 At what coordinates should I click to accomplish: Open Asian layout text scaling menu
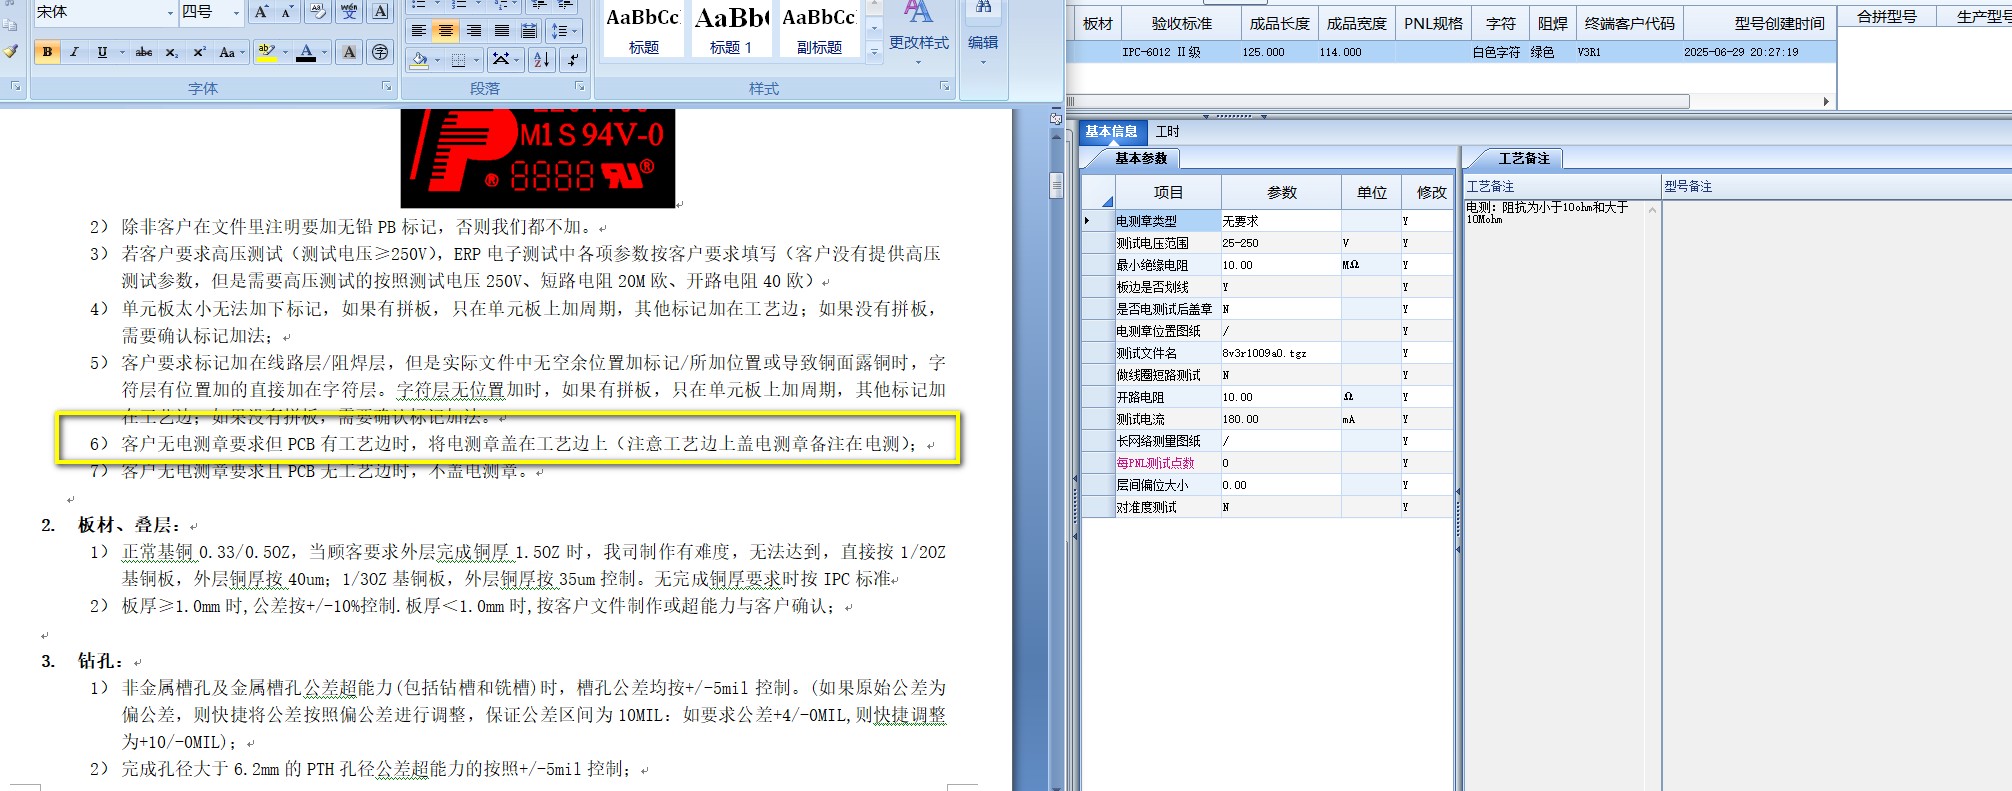pos(505,60)
